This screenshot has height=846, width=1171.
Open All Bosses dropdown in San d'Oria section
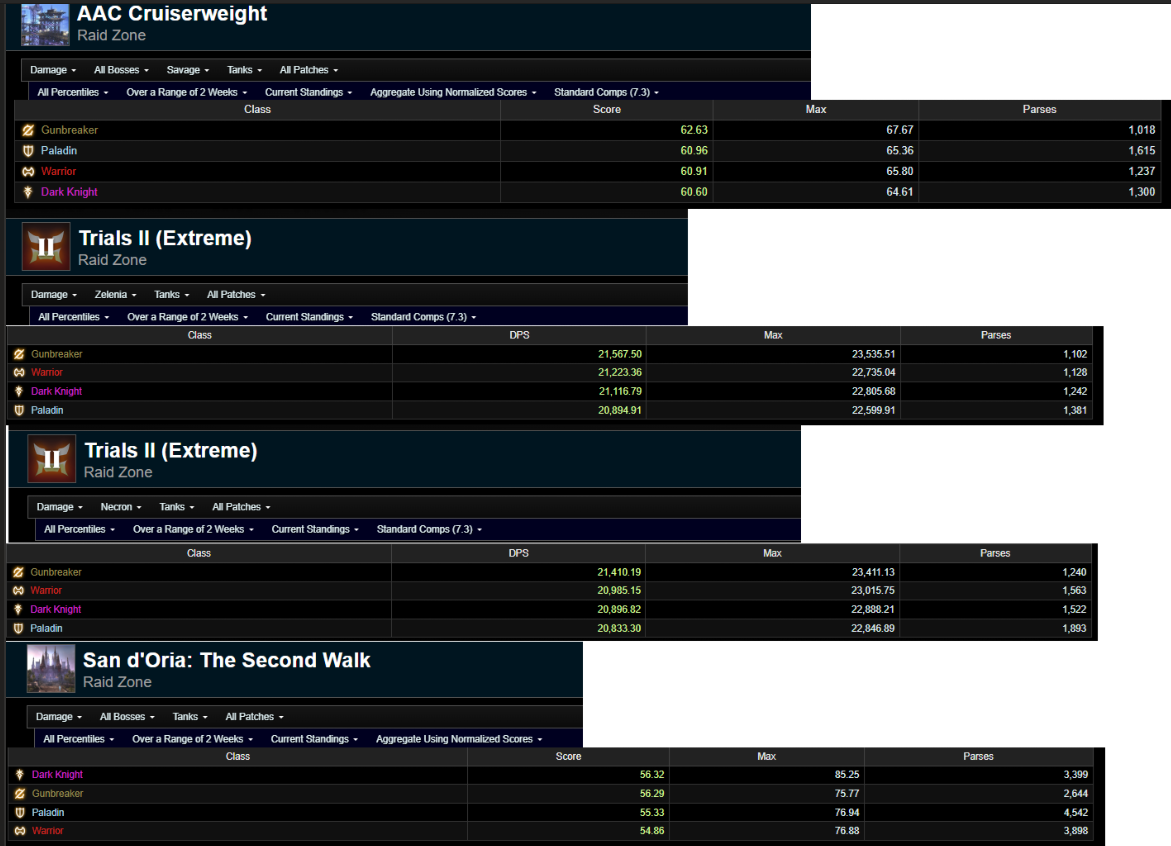127,717
